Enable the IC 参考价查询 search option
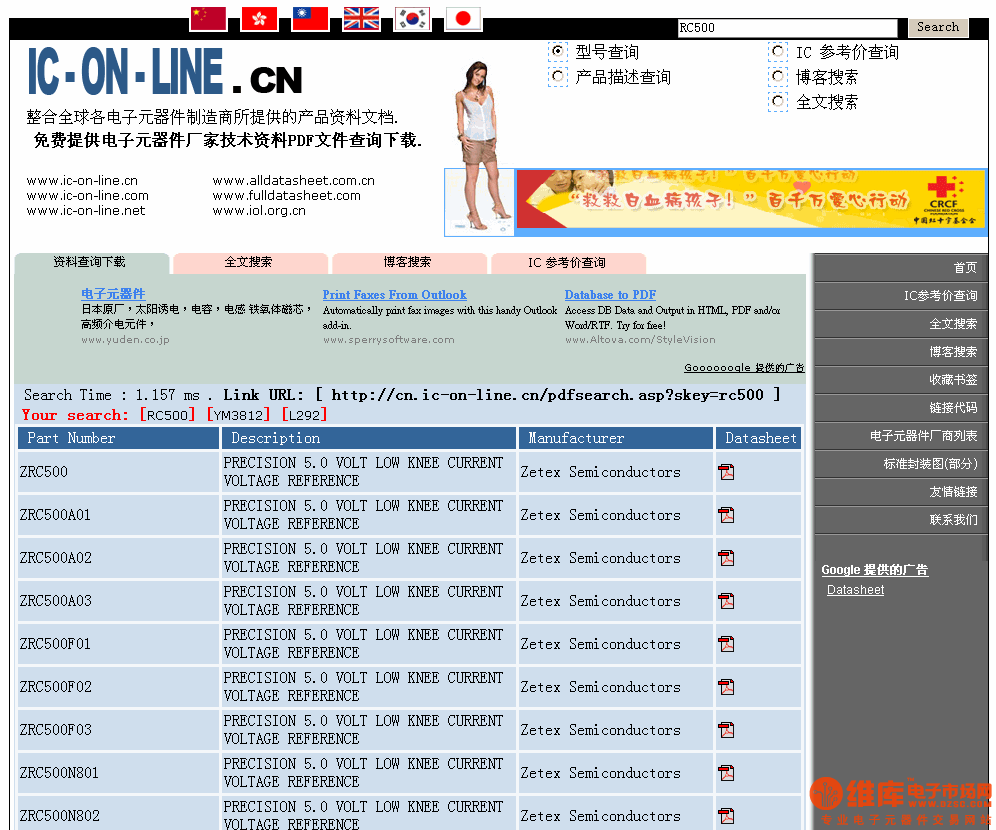Screen dimensions: 996x830 coord(778,50)
